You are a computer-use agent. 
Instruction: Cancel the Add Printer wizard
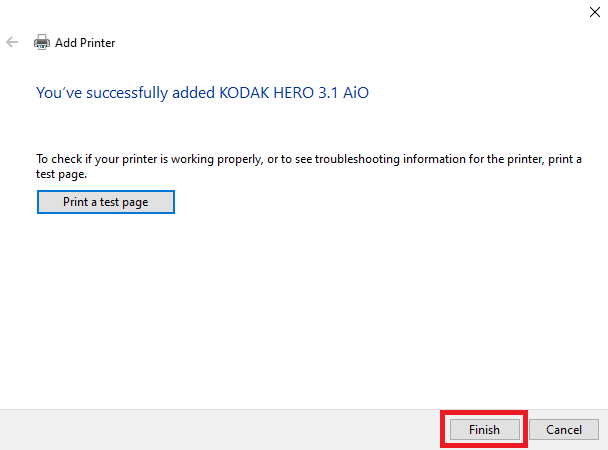tap(564, 429)
